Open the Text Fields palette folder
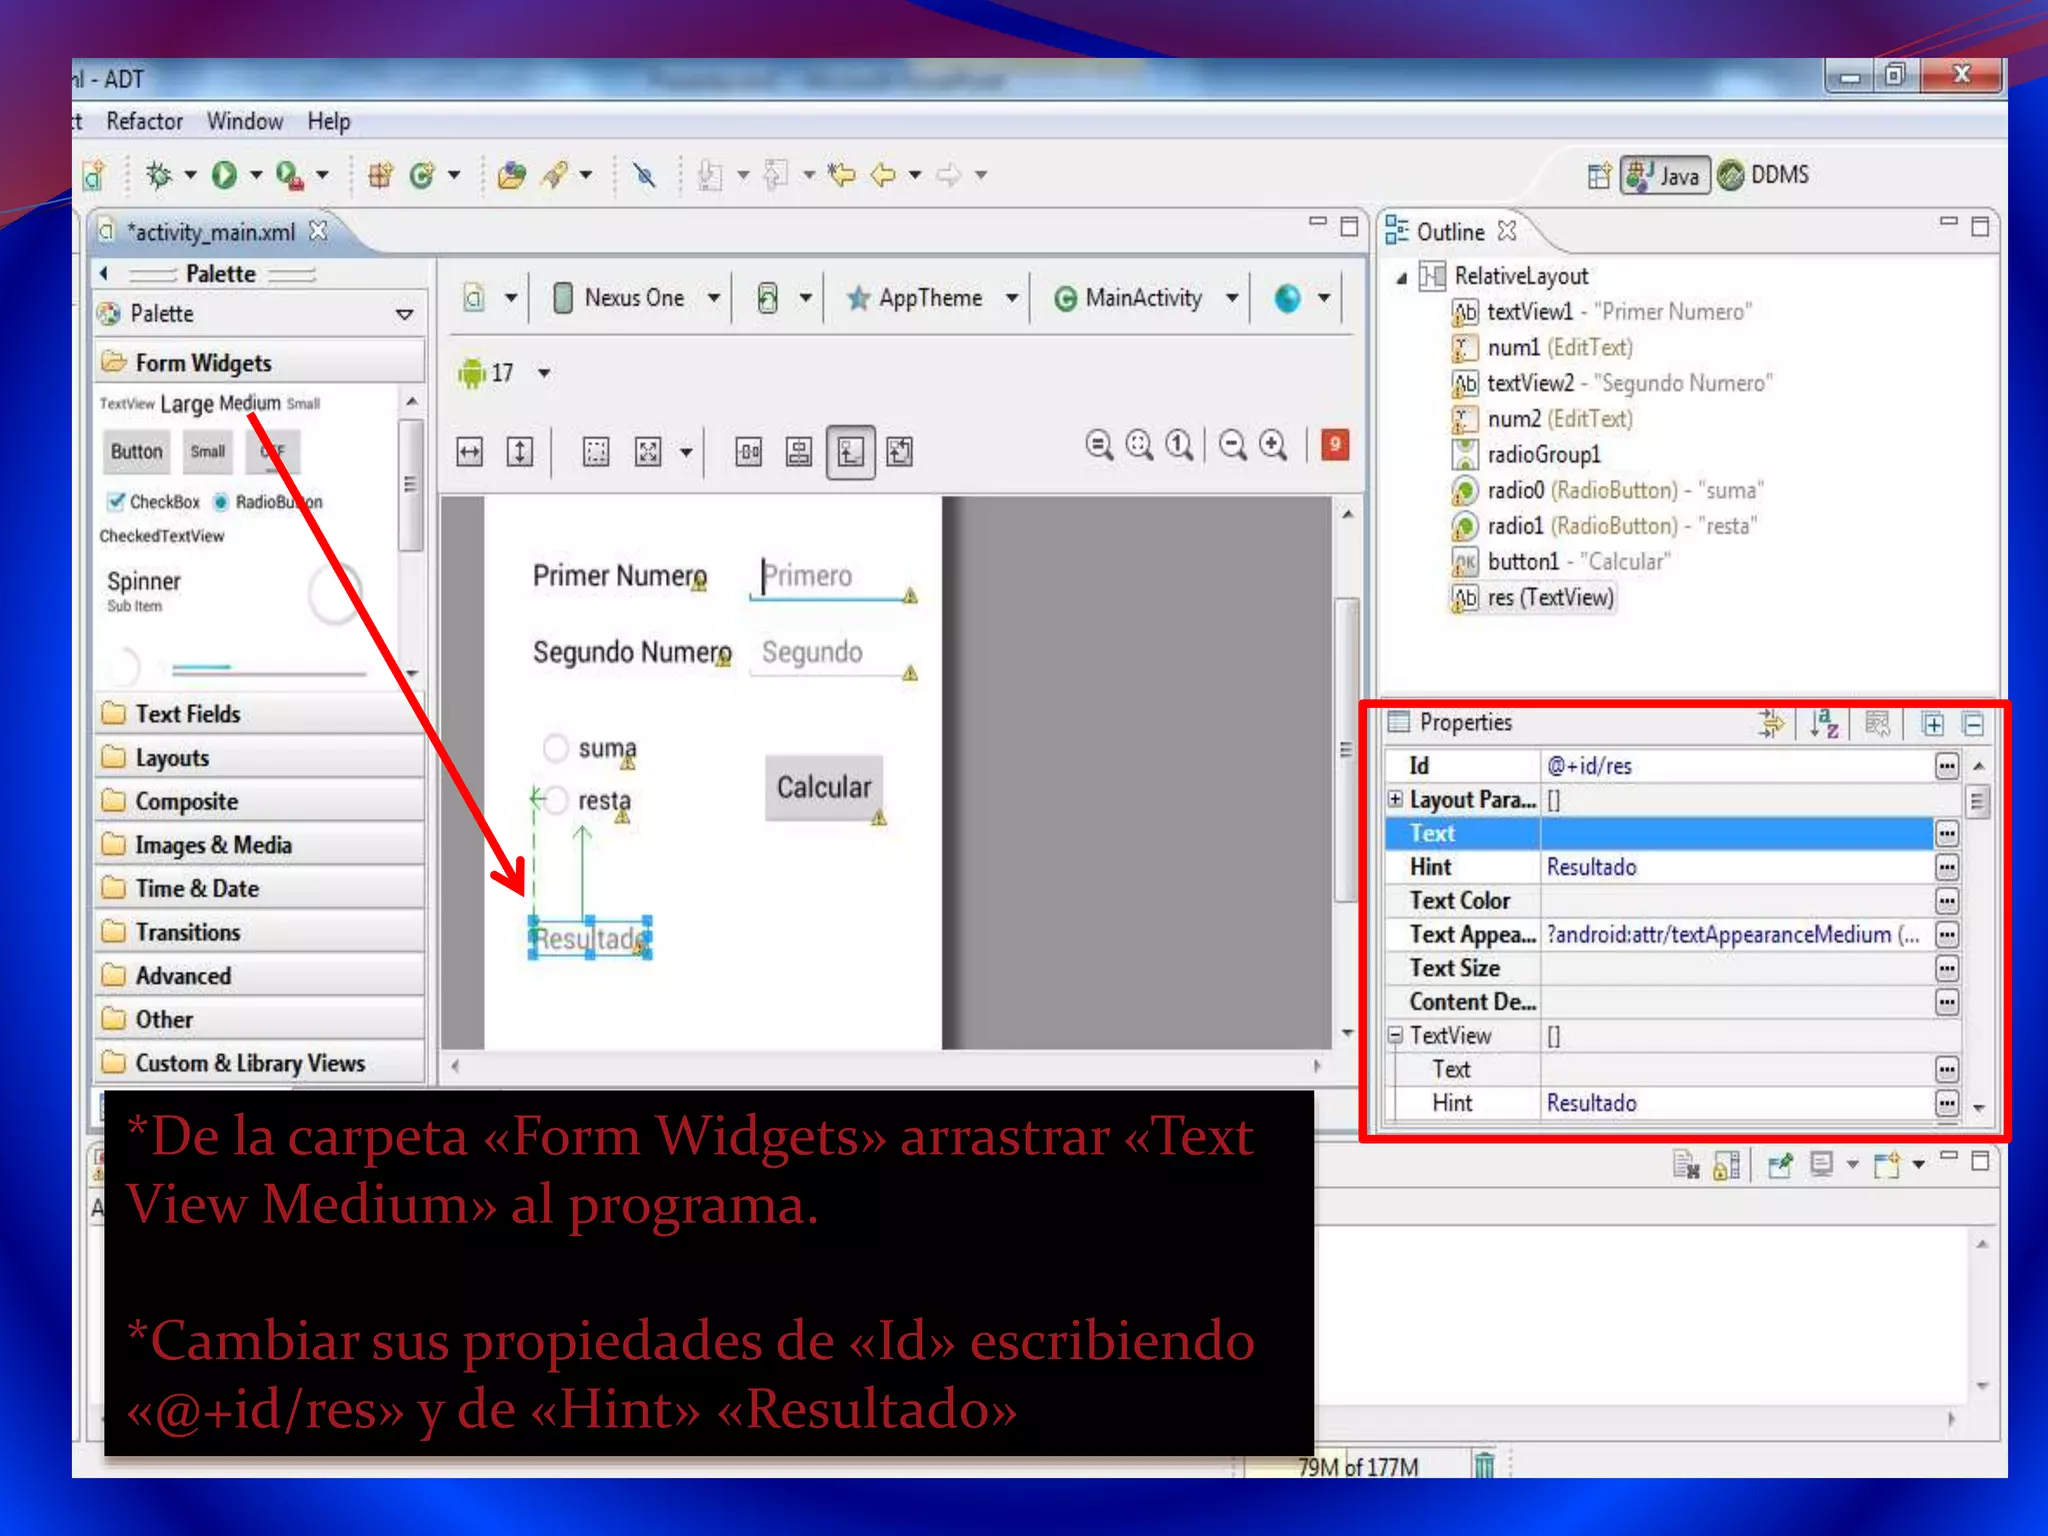 click(260, 714)
